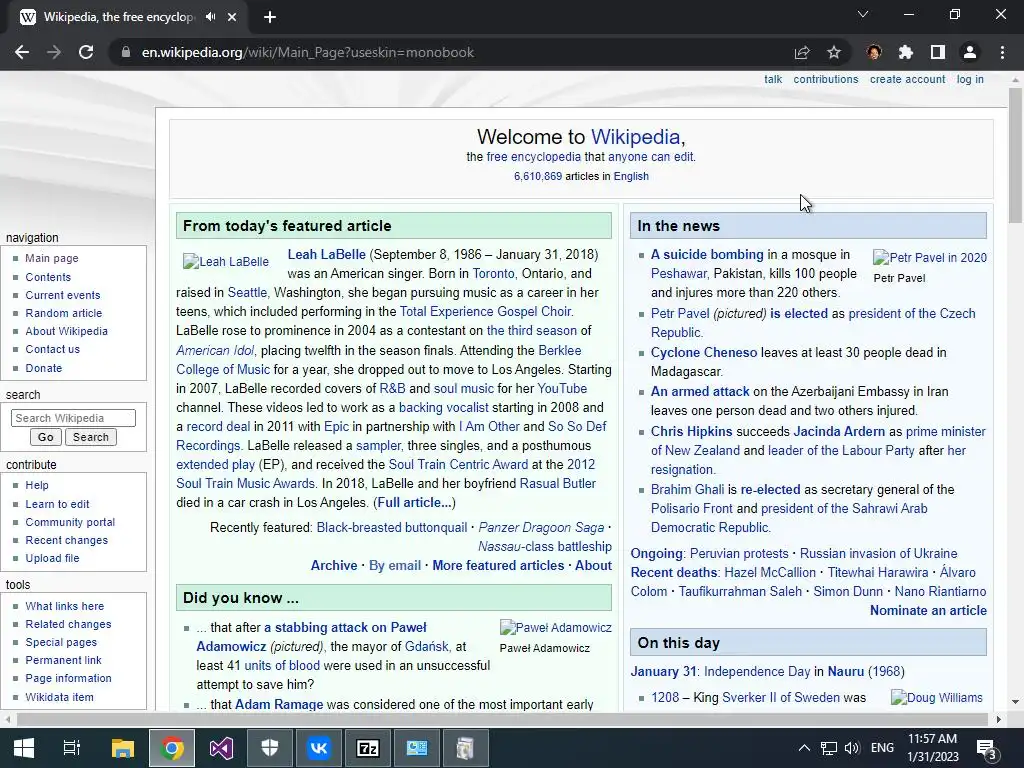
Task: Open Wikidata item link
Action: 59,697
